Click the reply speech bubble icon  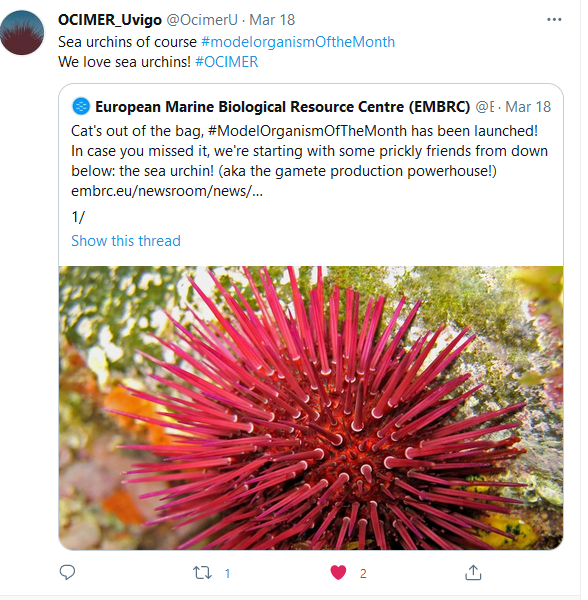67,572
